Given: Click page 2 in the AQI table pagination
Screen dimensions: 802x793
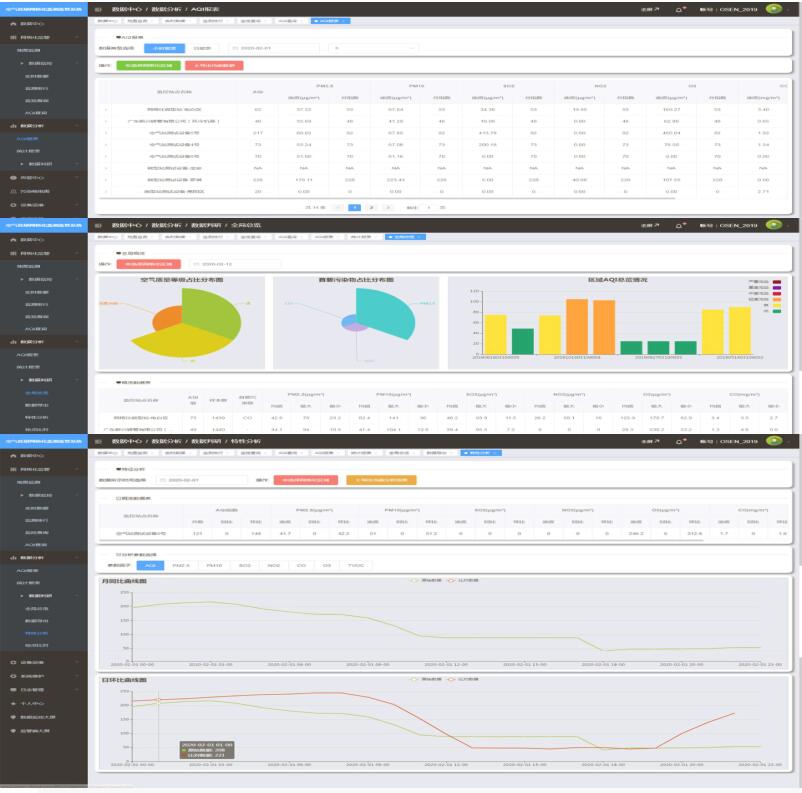Looking at the screenshot, I should (x=370, y=206).
